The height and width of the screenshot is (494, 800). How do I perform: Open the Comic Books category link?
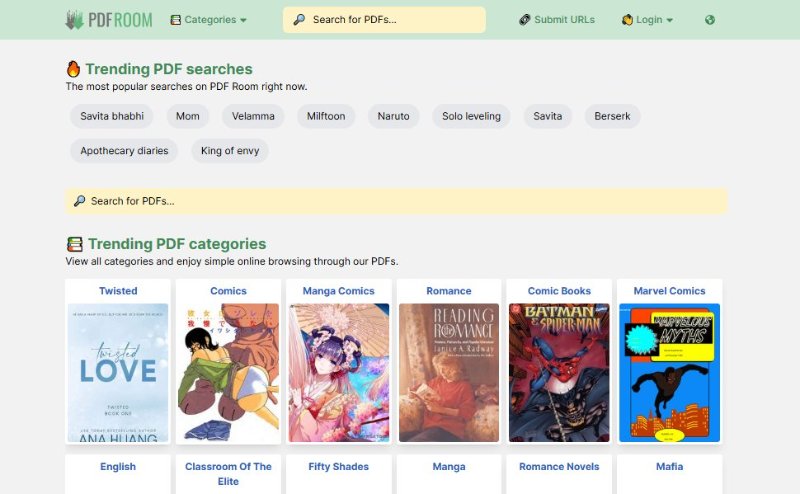[559, 291]
